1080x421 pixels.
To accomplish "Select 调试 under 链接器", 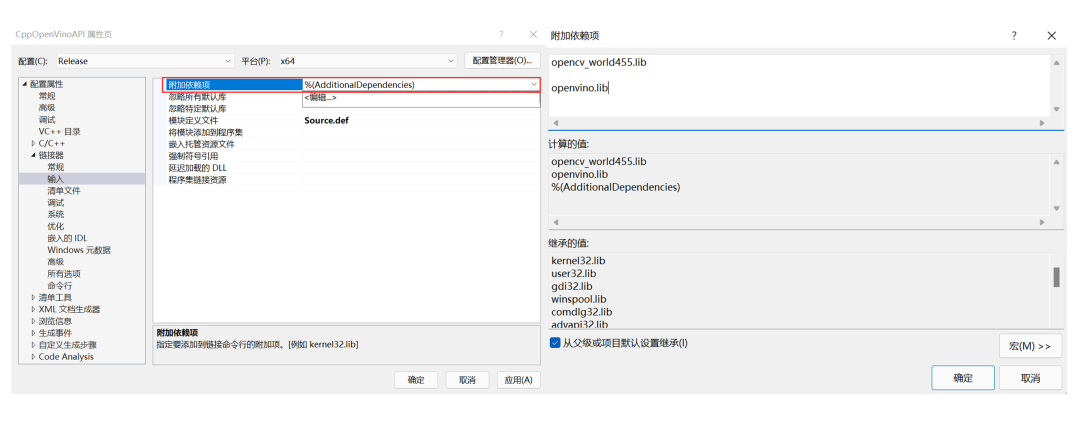I will tap(56, 203).
